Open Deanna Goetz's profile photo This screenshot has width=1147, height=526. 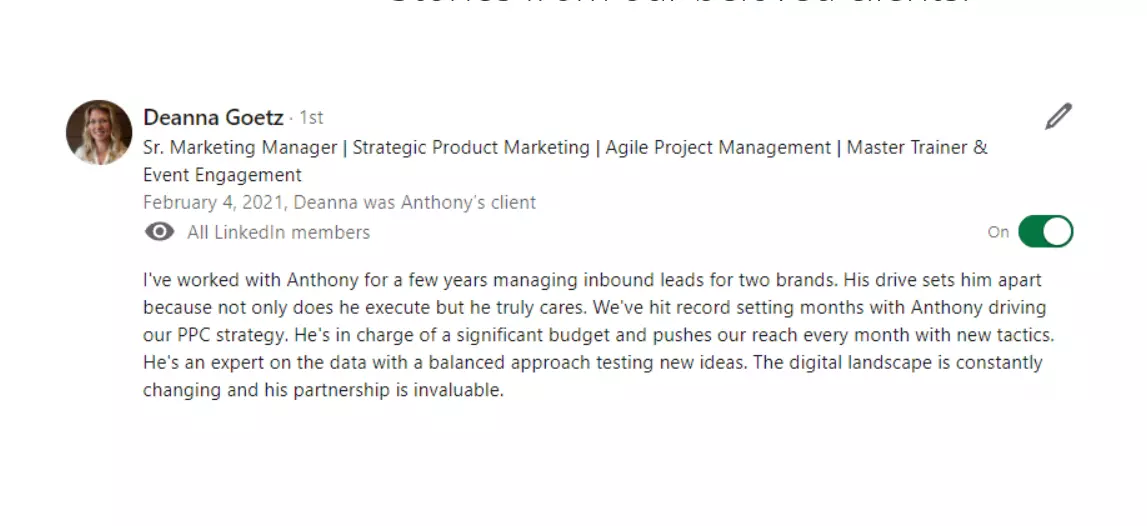[99, 132]
